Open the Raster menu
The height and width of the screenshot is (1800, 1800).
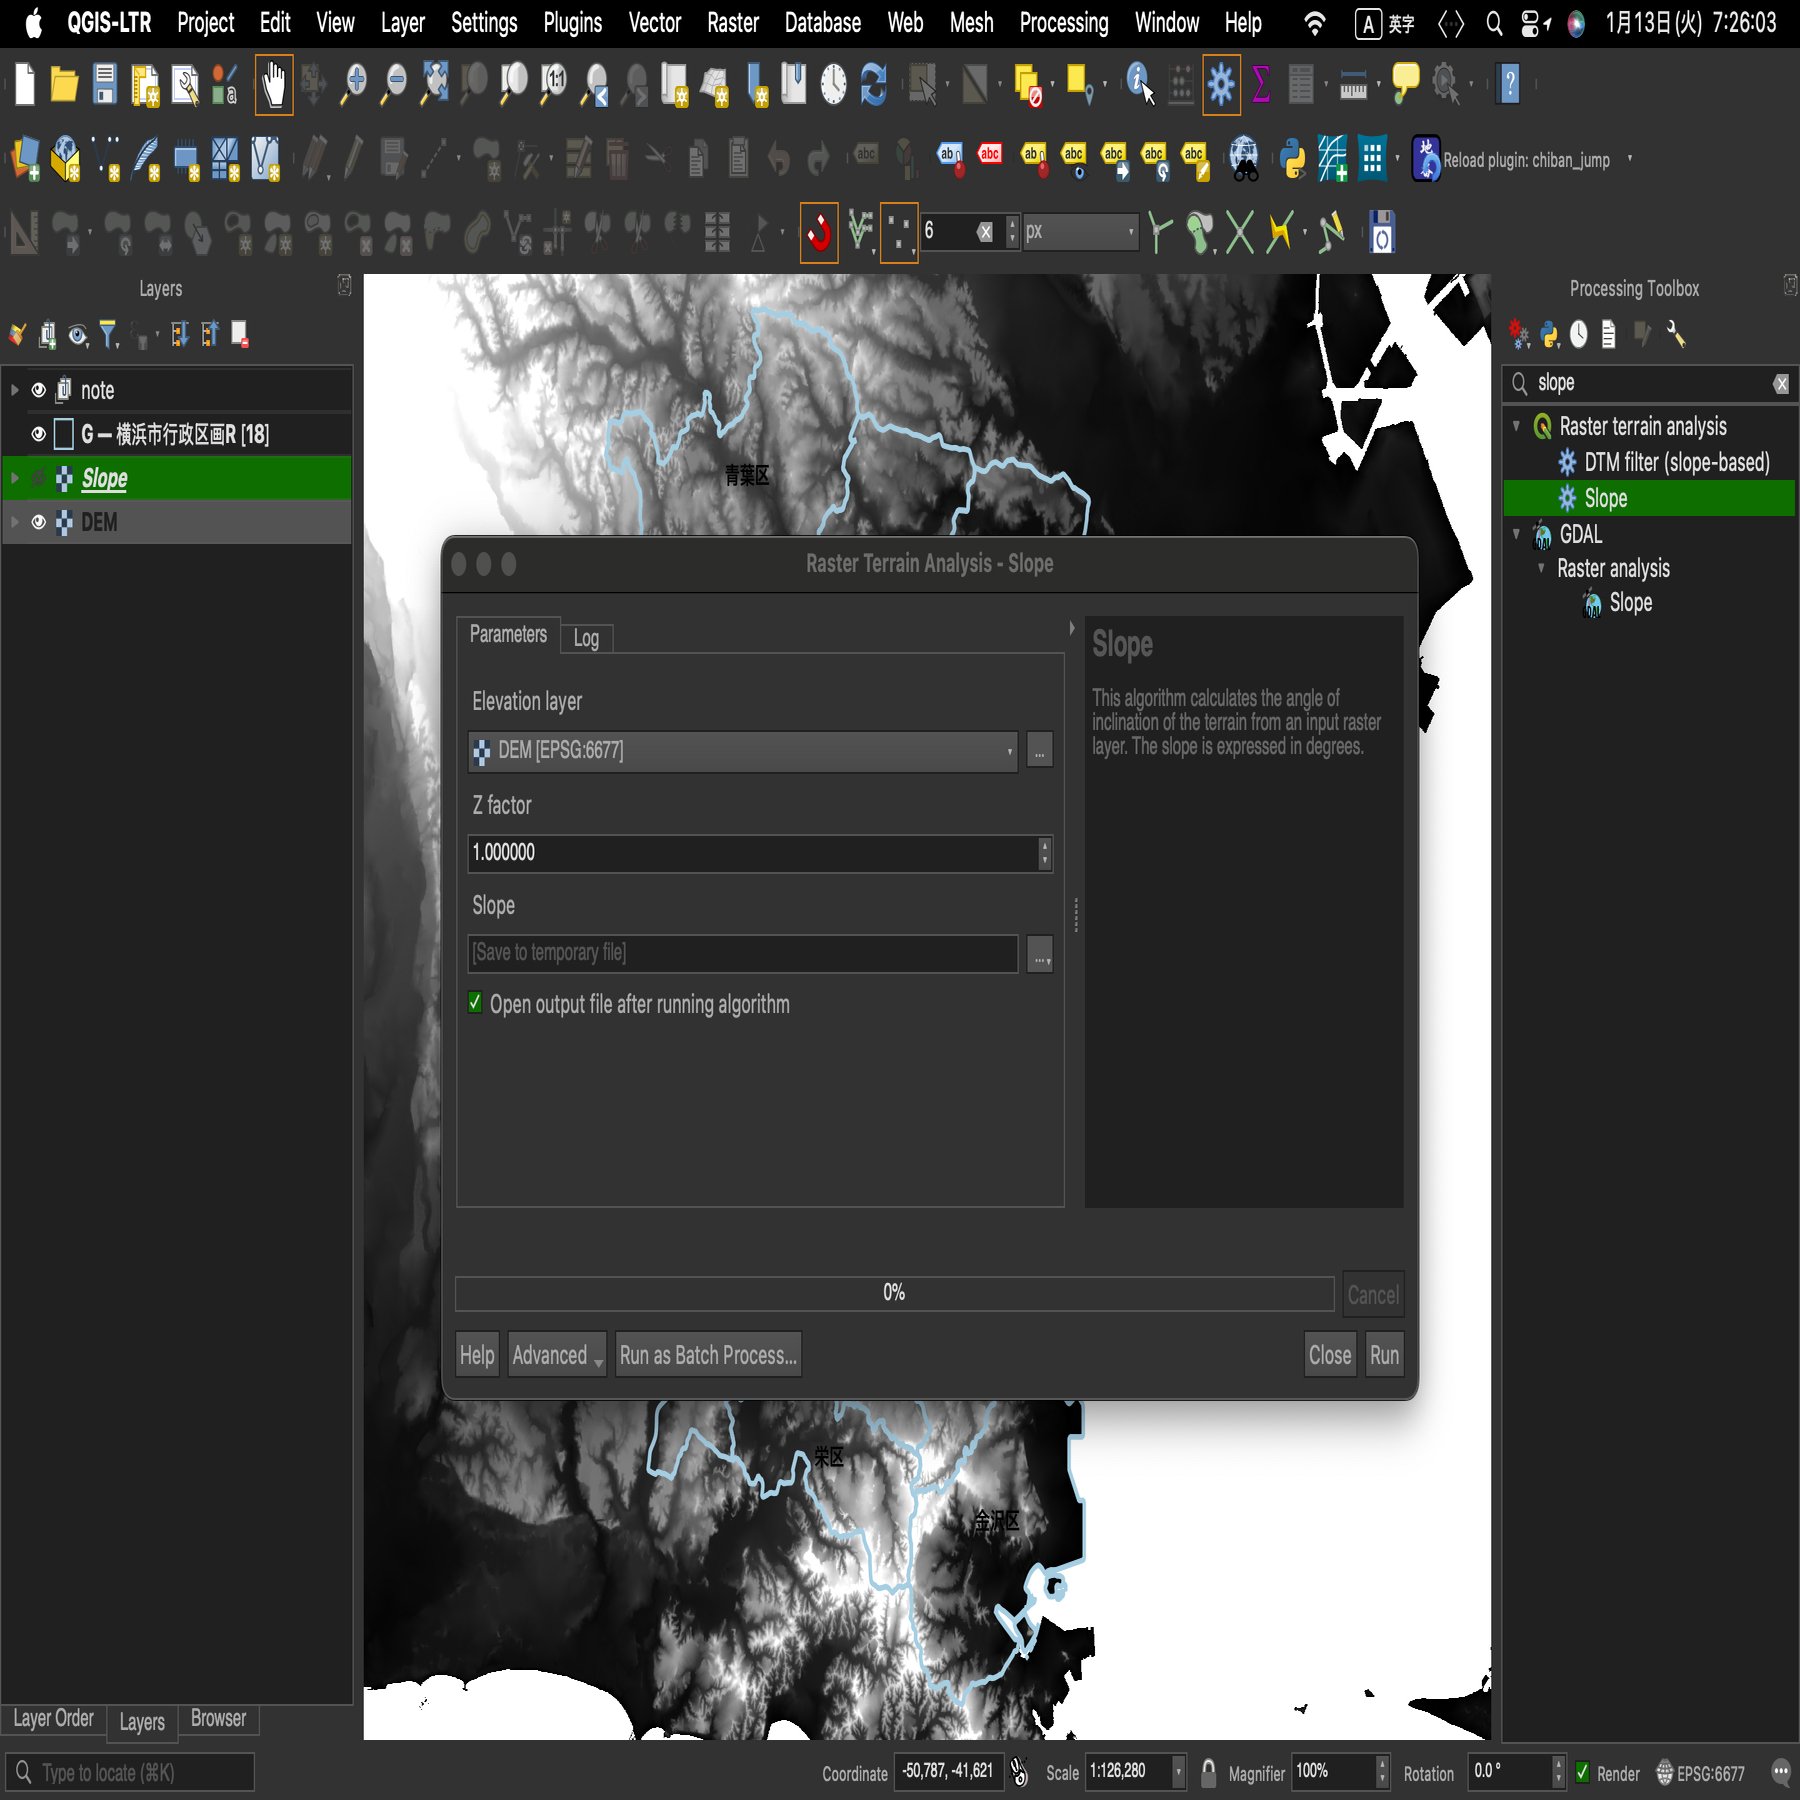click(x=733, y=23)
